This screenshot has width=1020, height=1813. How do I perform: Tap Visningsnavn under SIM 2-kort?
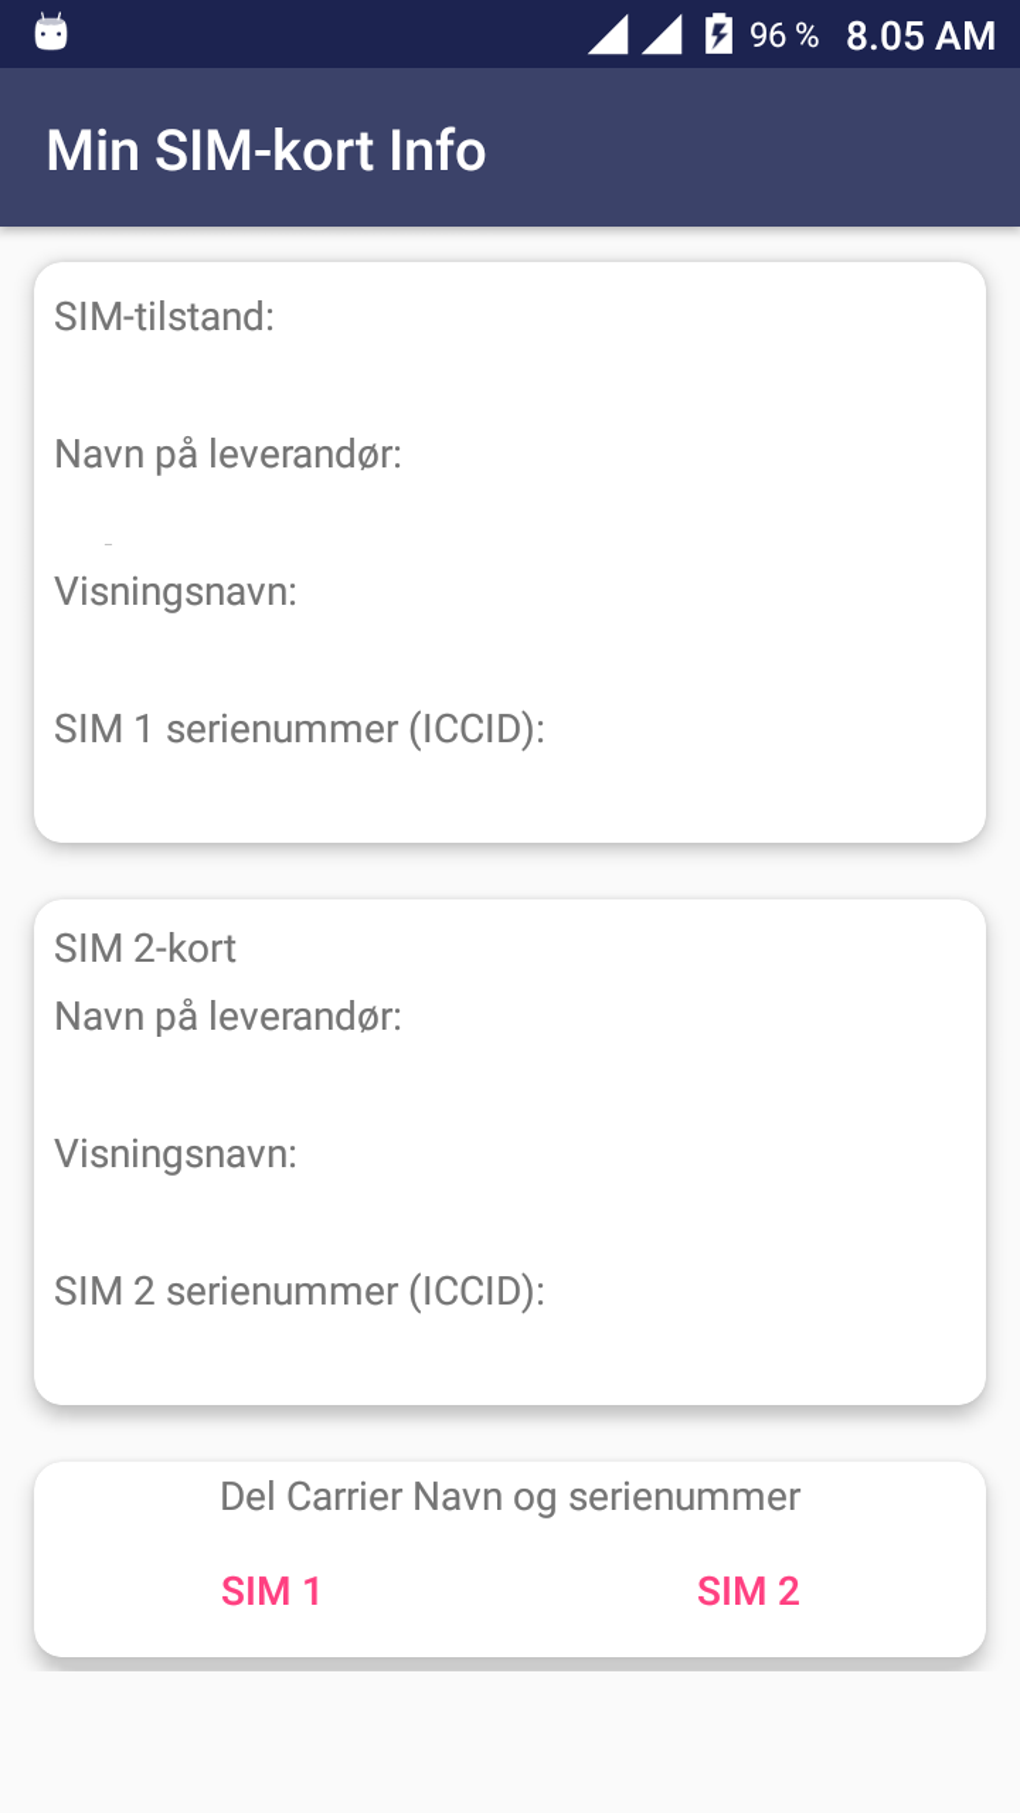point(176,1154)
